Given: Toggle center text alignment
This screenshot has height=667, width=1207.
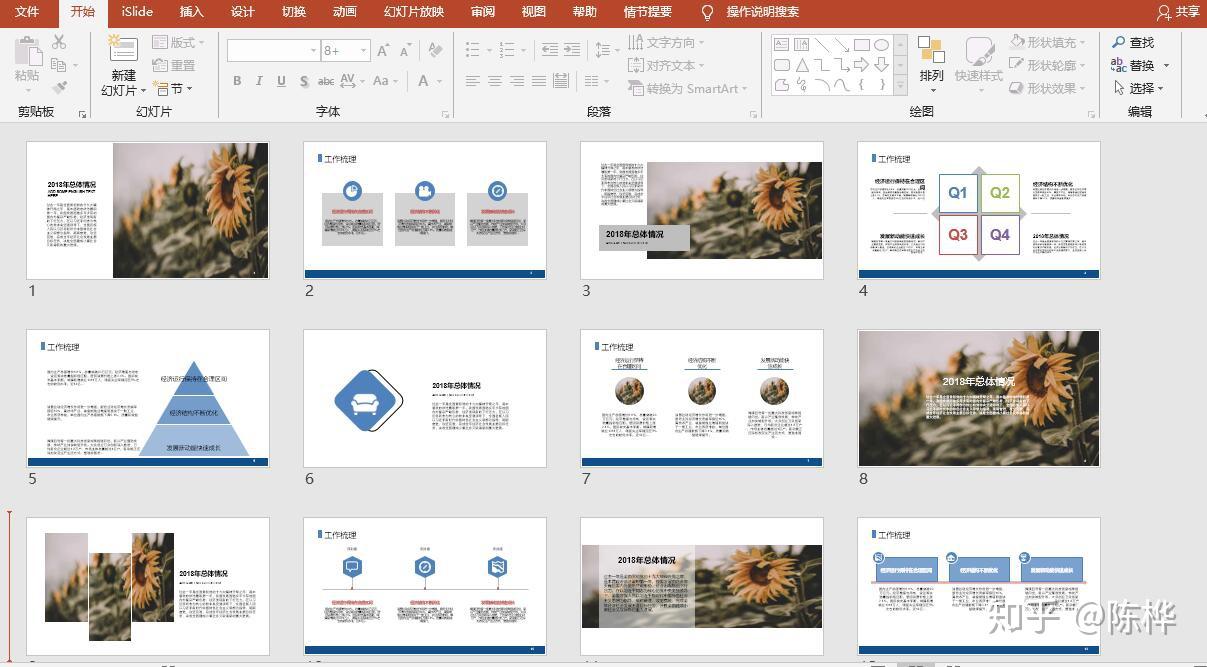Looking at the screenshot, I should [495, 81].
